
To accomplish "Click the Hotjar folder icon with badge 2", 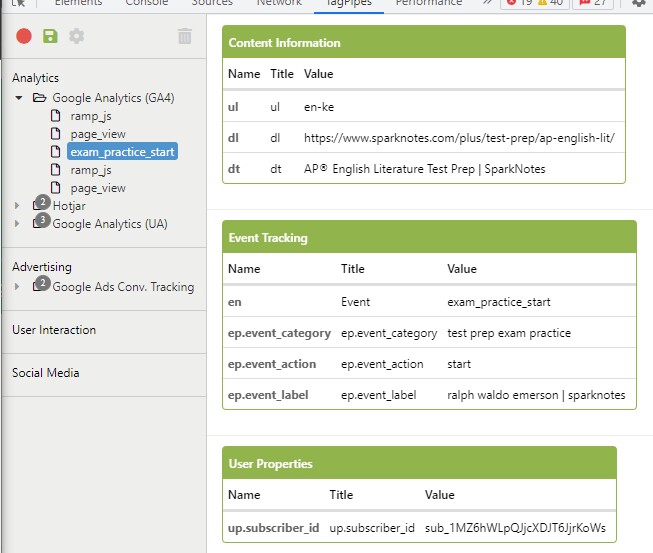I will click(41, 203).
